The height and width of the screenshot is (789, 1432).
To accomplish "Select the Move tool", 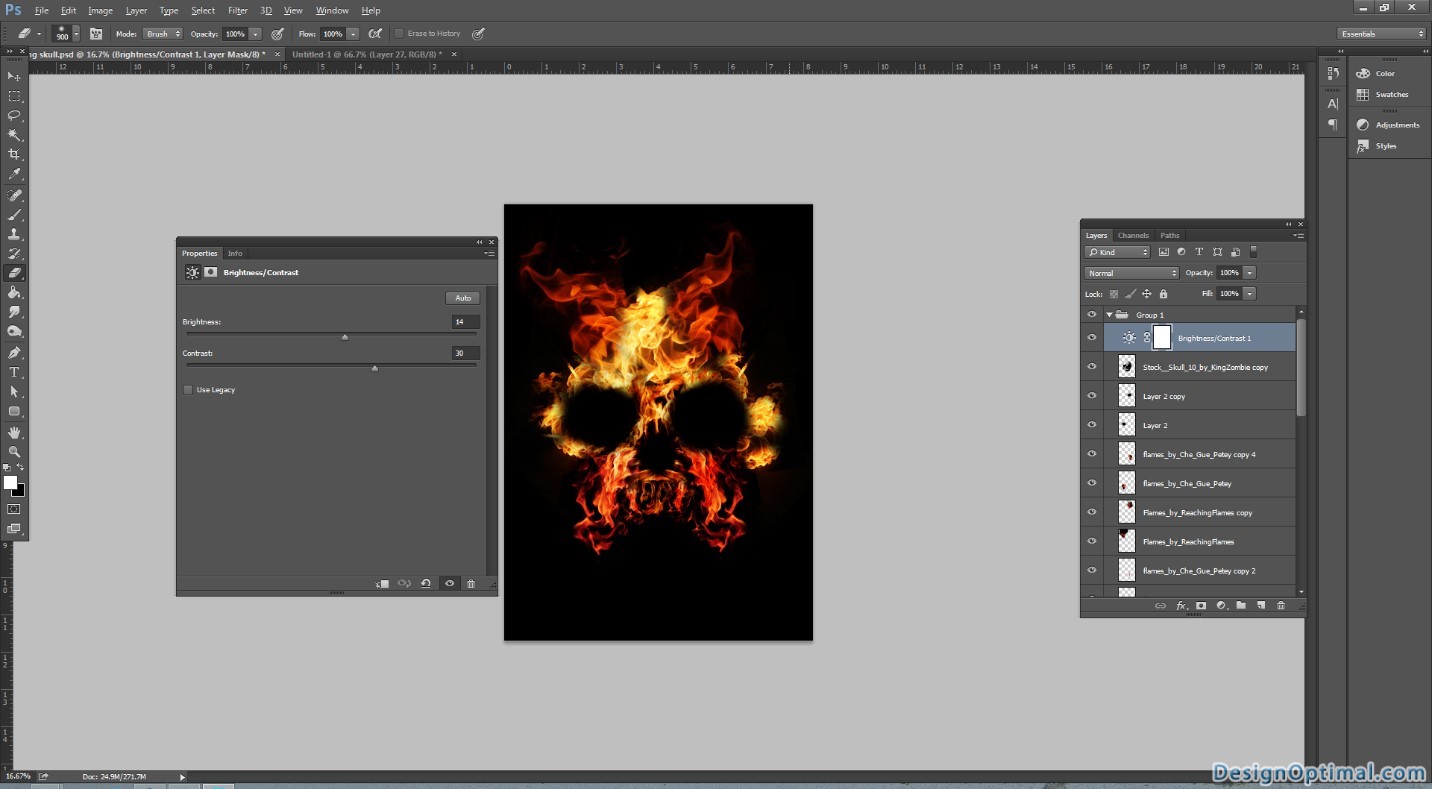I will click(14, 77).
